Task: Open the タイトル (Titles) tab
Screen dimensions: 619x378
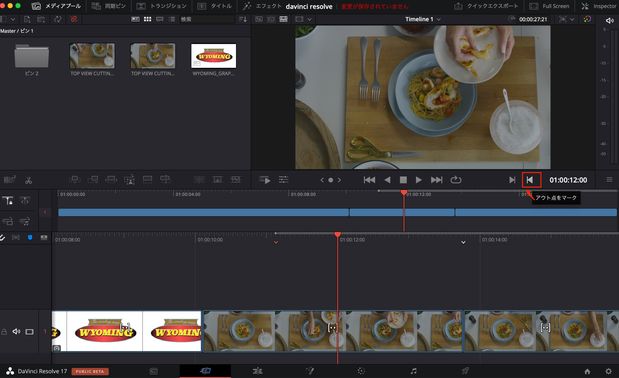Action: click(x=214, y=6)
